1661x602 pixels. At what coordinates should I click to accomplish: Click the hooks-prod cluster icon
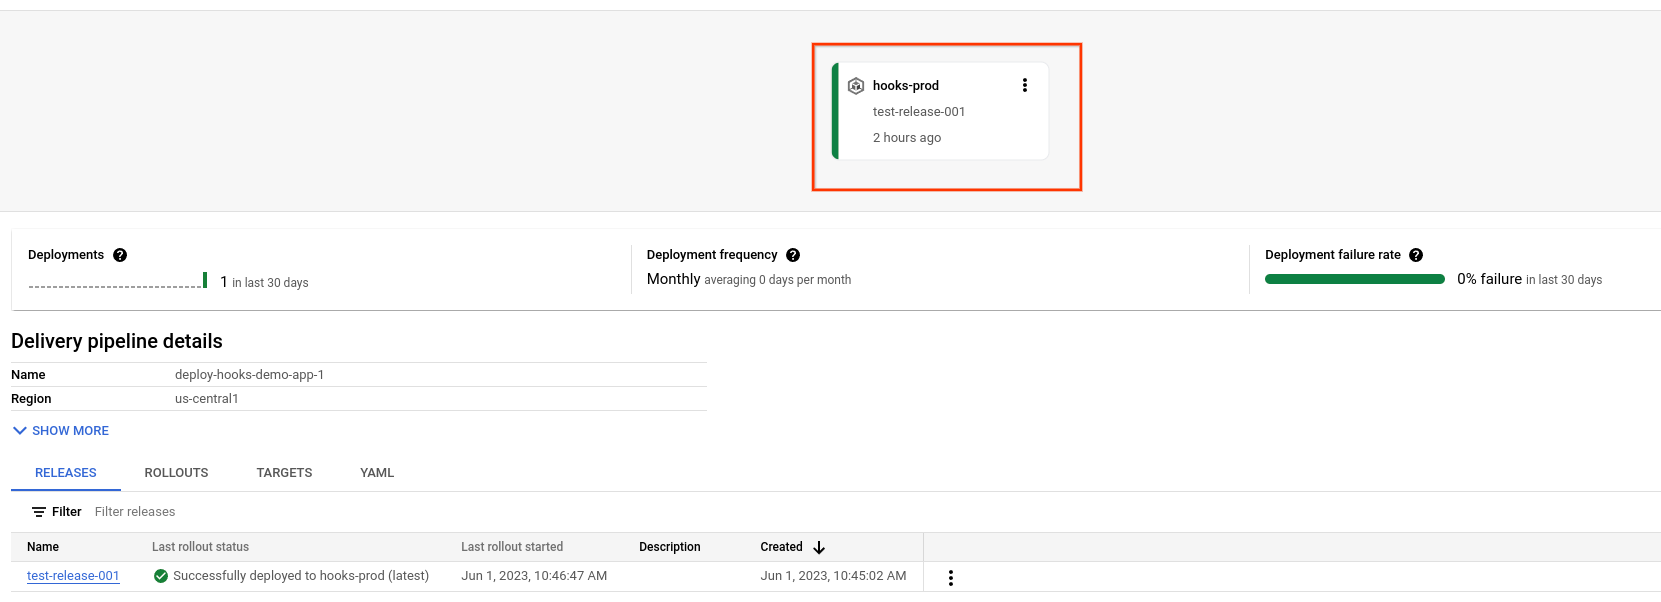856,86
